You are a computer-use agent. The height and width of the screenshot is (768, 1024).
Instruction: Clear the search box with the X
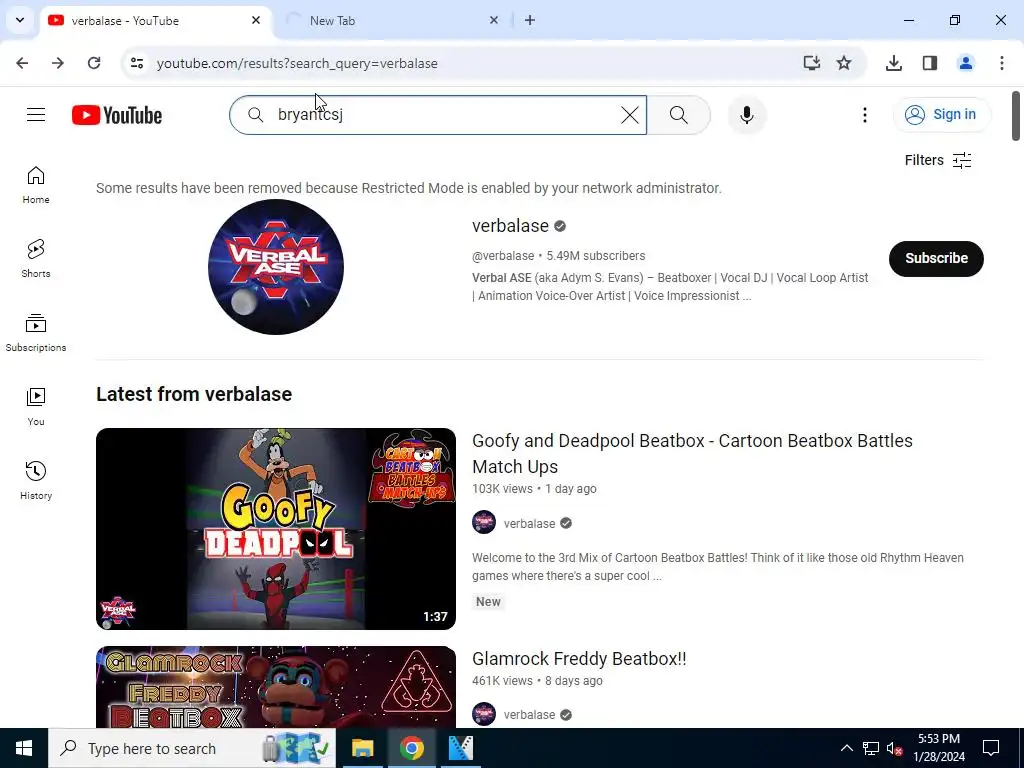[x=630, y=115]
